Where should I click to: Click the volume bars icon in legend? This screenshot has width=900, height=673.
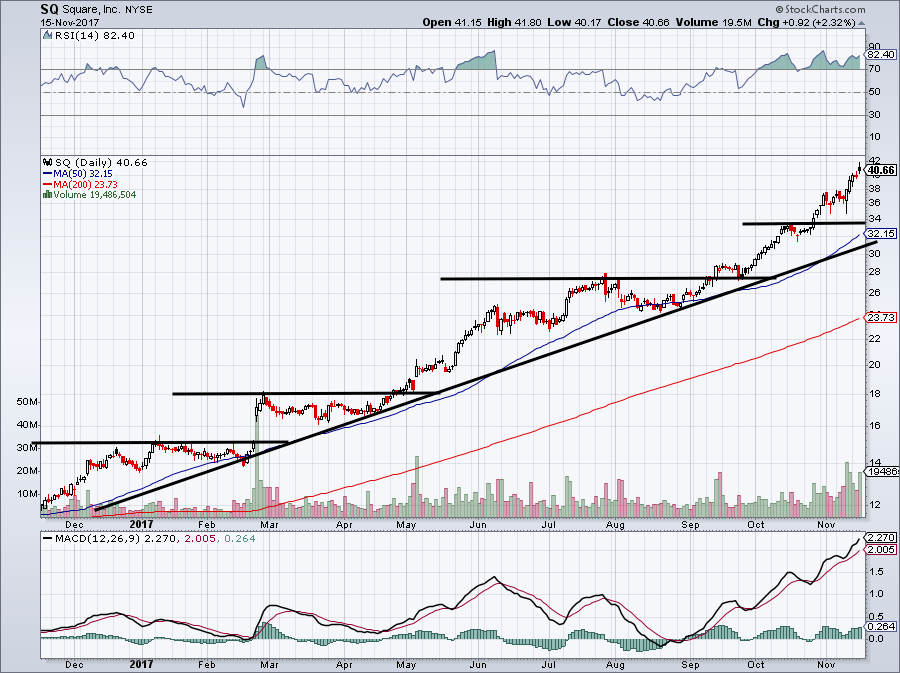click(47, 195)
